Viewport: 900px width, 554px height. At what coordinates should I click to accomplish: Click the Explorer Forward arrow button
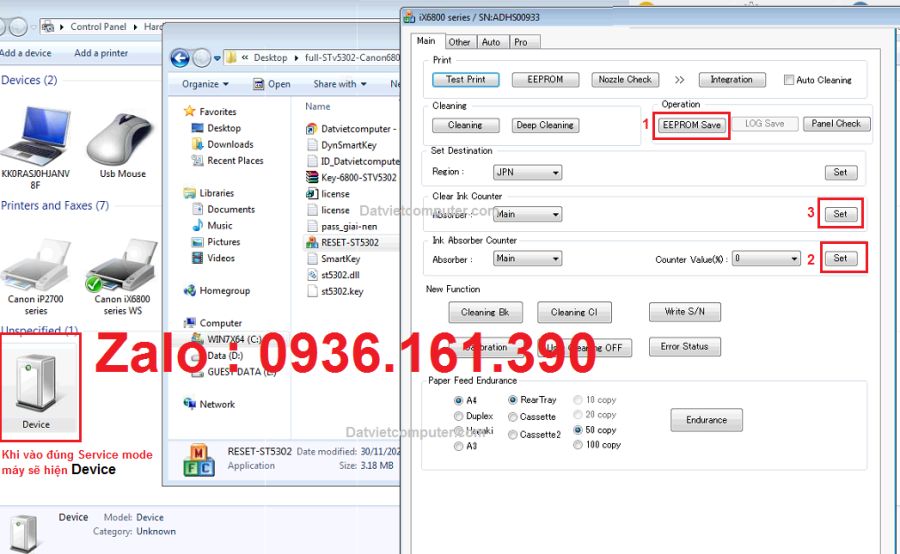pyautogui.click(x=201, y=58)
